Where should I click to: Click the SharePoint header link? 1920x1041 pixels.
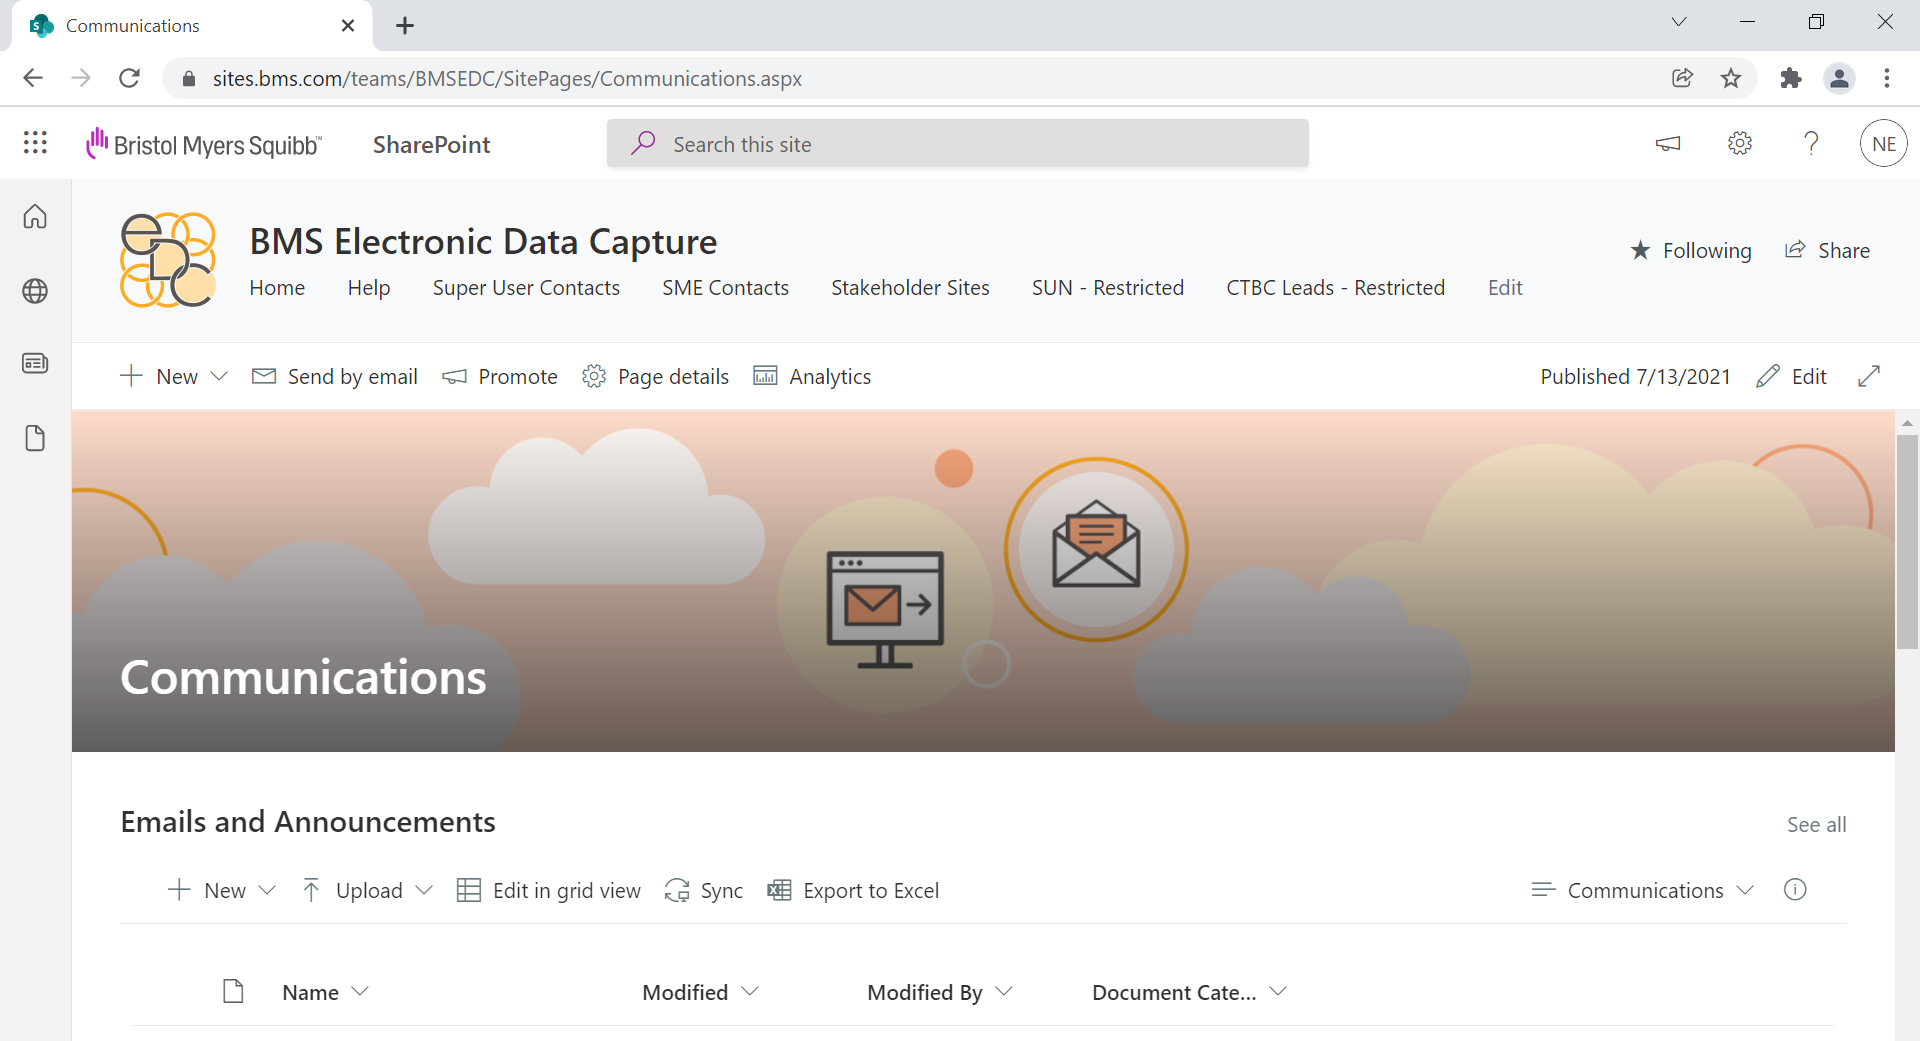click(x=431, y=144)
